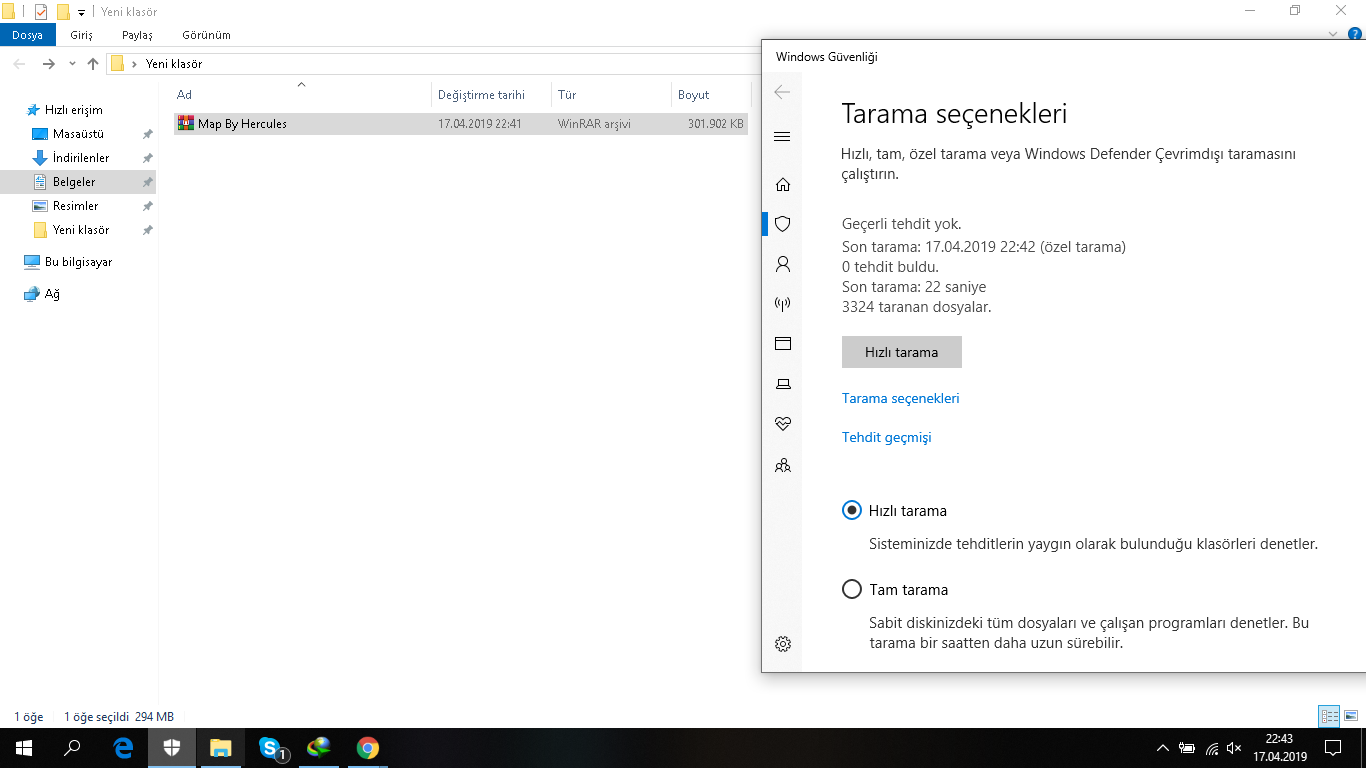
Task: Open Home page in Windows Güvenliği sidebar
Action: pyautogui.click(x=783, y=184)
